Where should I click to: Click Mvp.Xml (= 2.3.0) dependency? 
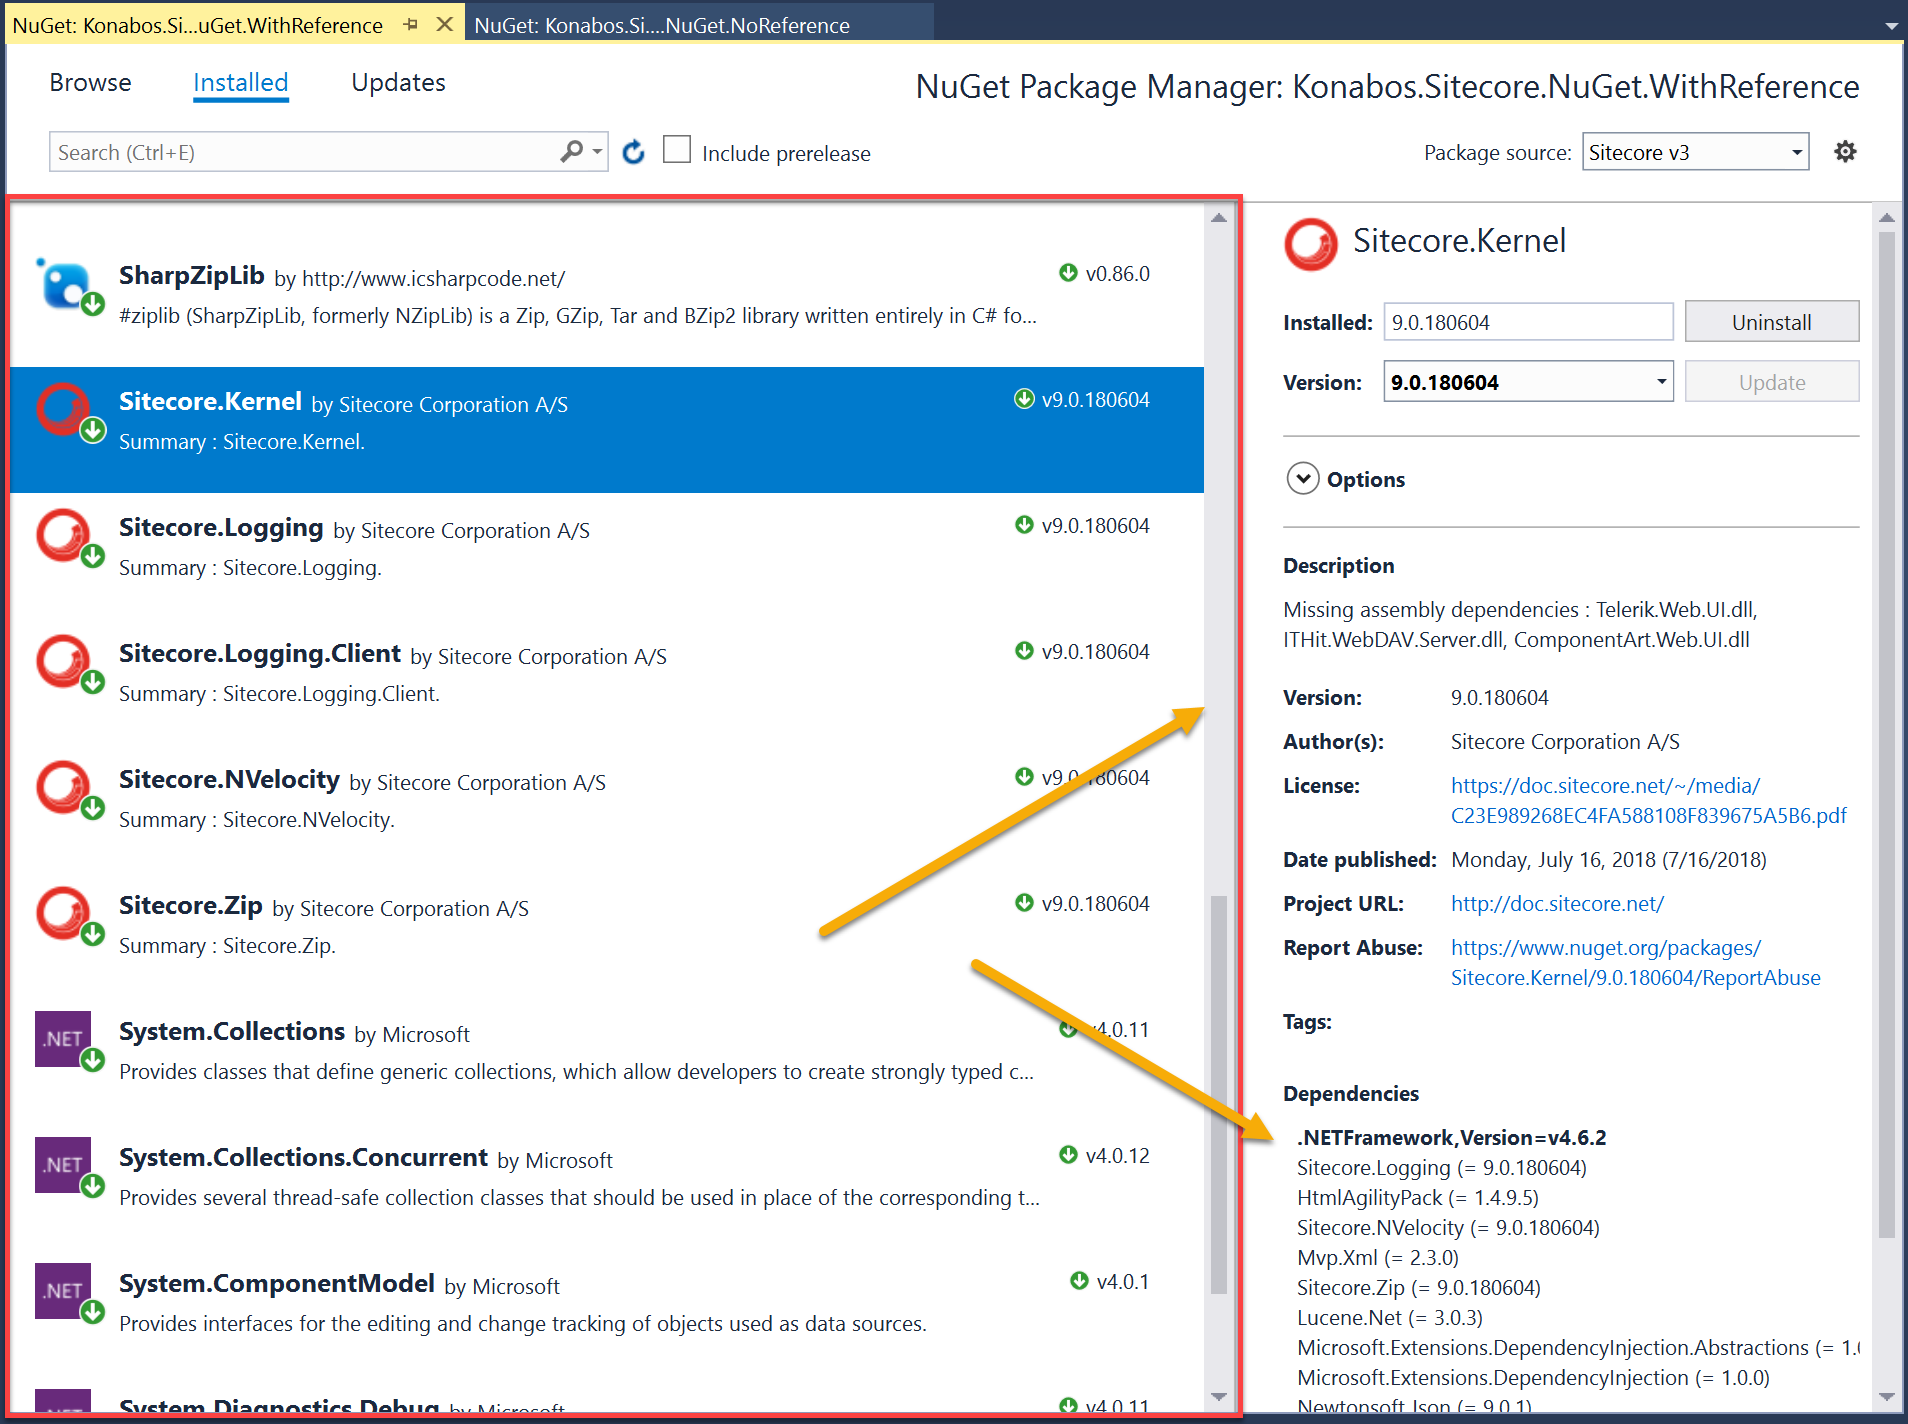[1377, 1258]
